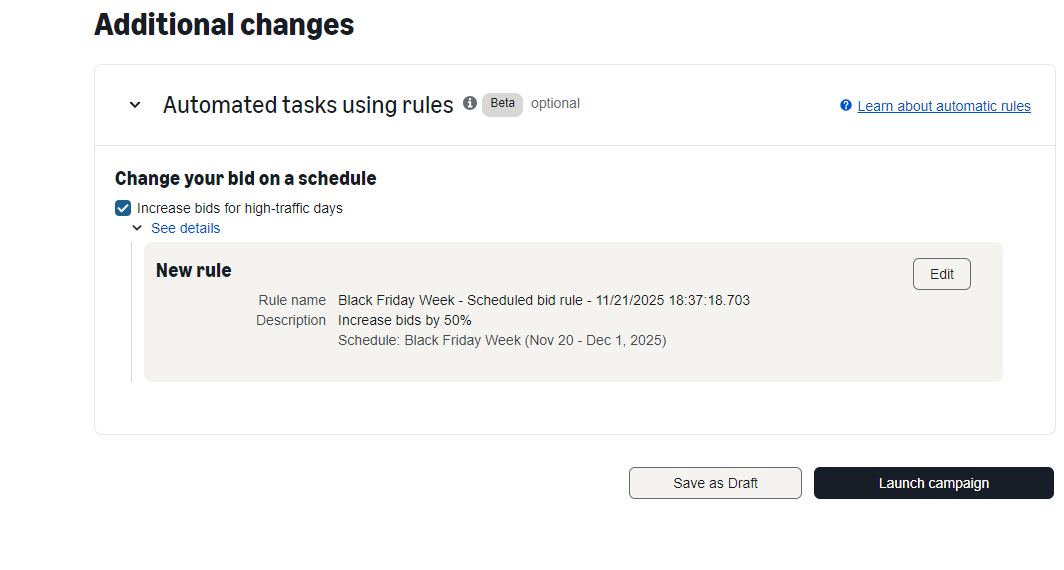This screenshot has width=1064, height=570.
Task: Click 'Change your bid on a schedule' heading
Action: click(x=245, y=178)
